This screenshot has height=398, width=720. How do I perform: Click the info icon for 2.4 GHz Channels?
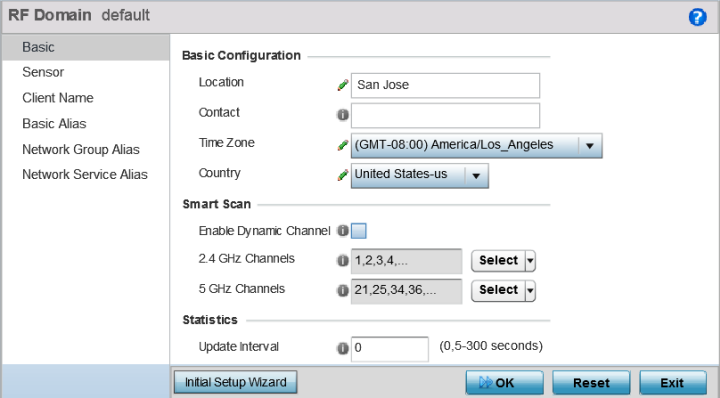pyautogui.click(x=343, y=261)
